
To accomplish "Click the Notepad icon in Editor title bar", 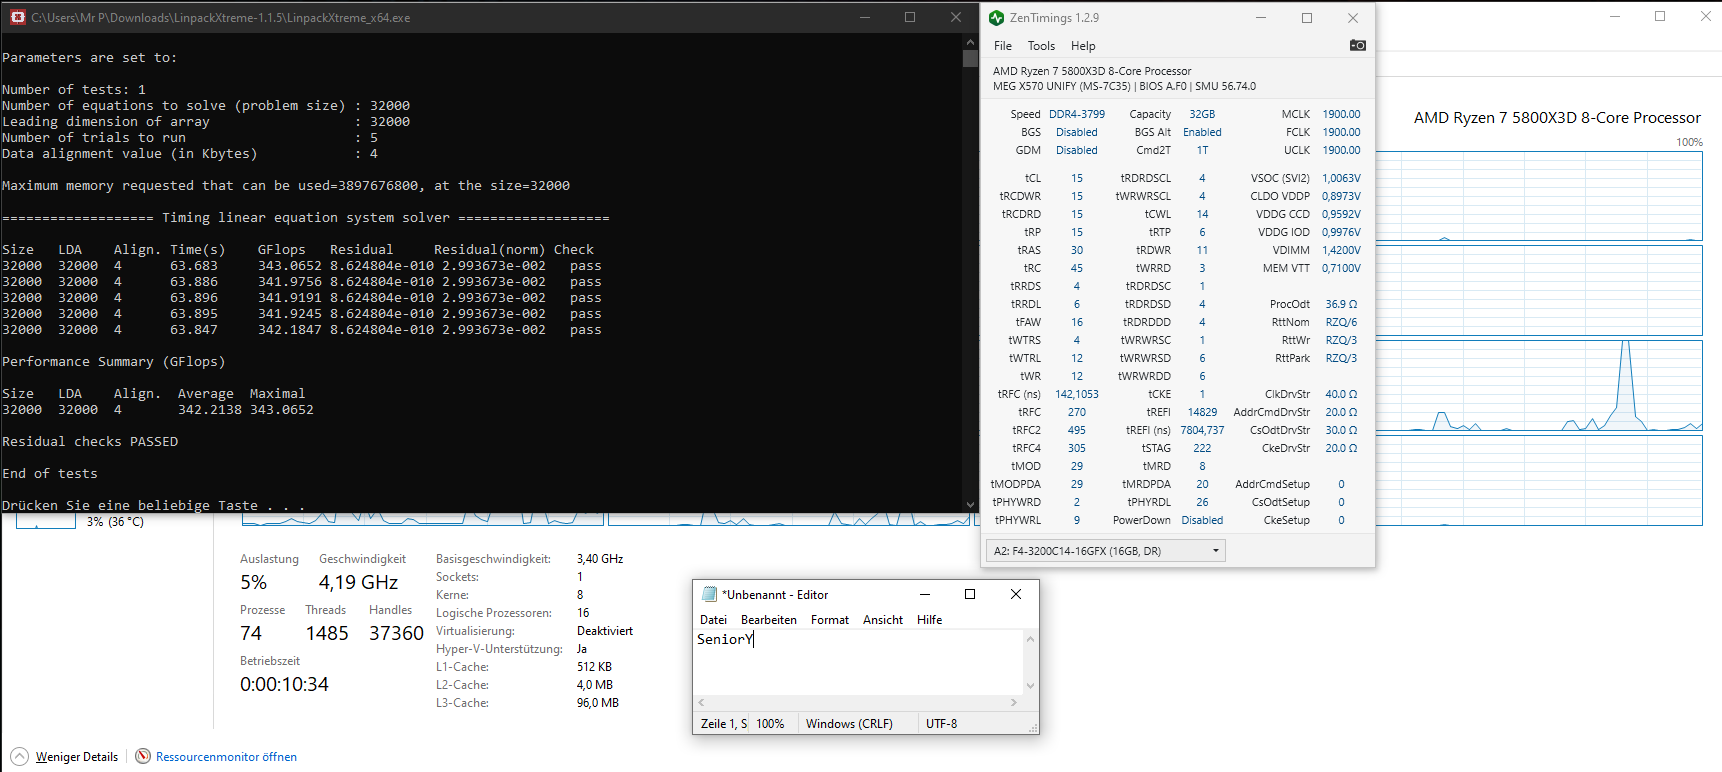I will click(710, 594).
